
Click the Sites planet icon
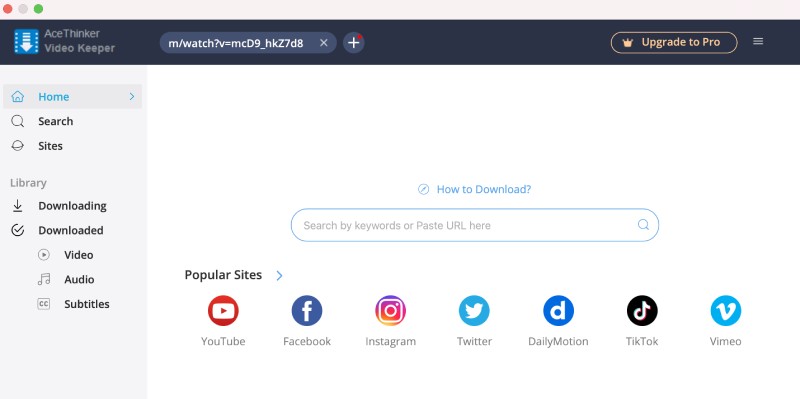[18, 146]
